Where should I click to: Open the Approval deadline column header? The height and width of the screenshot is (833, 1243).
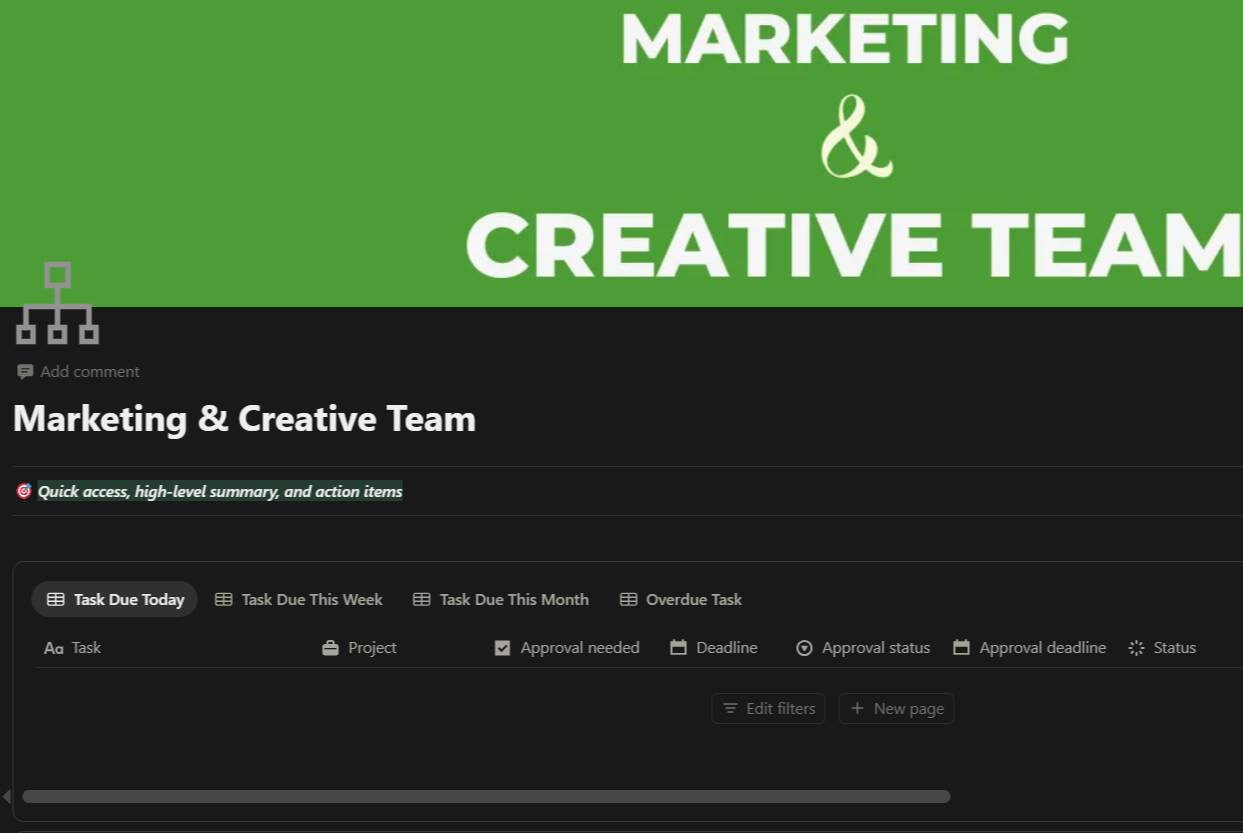1031,648
